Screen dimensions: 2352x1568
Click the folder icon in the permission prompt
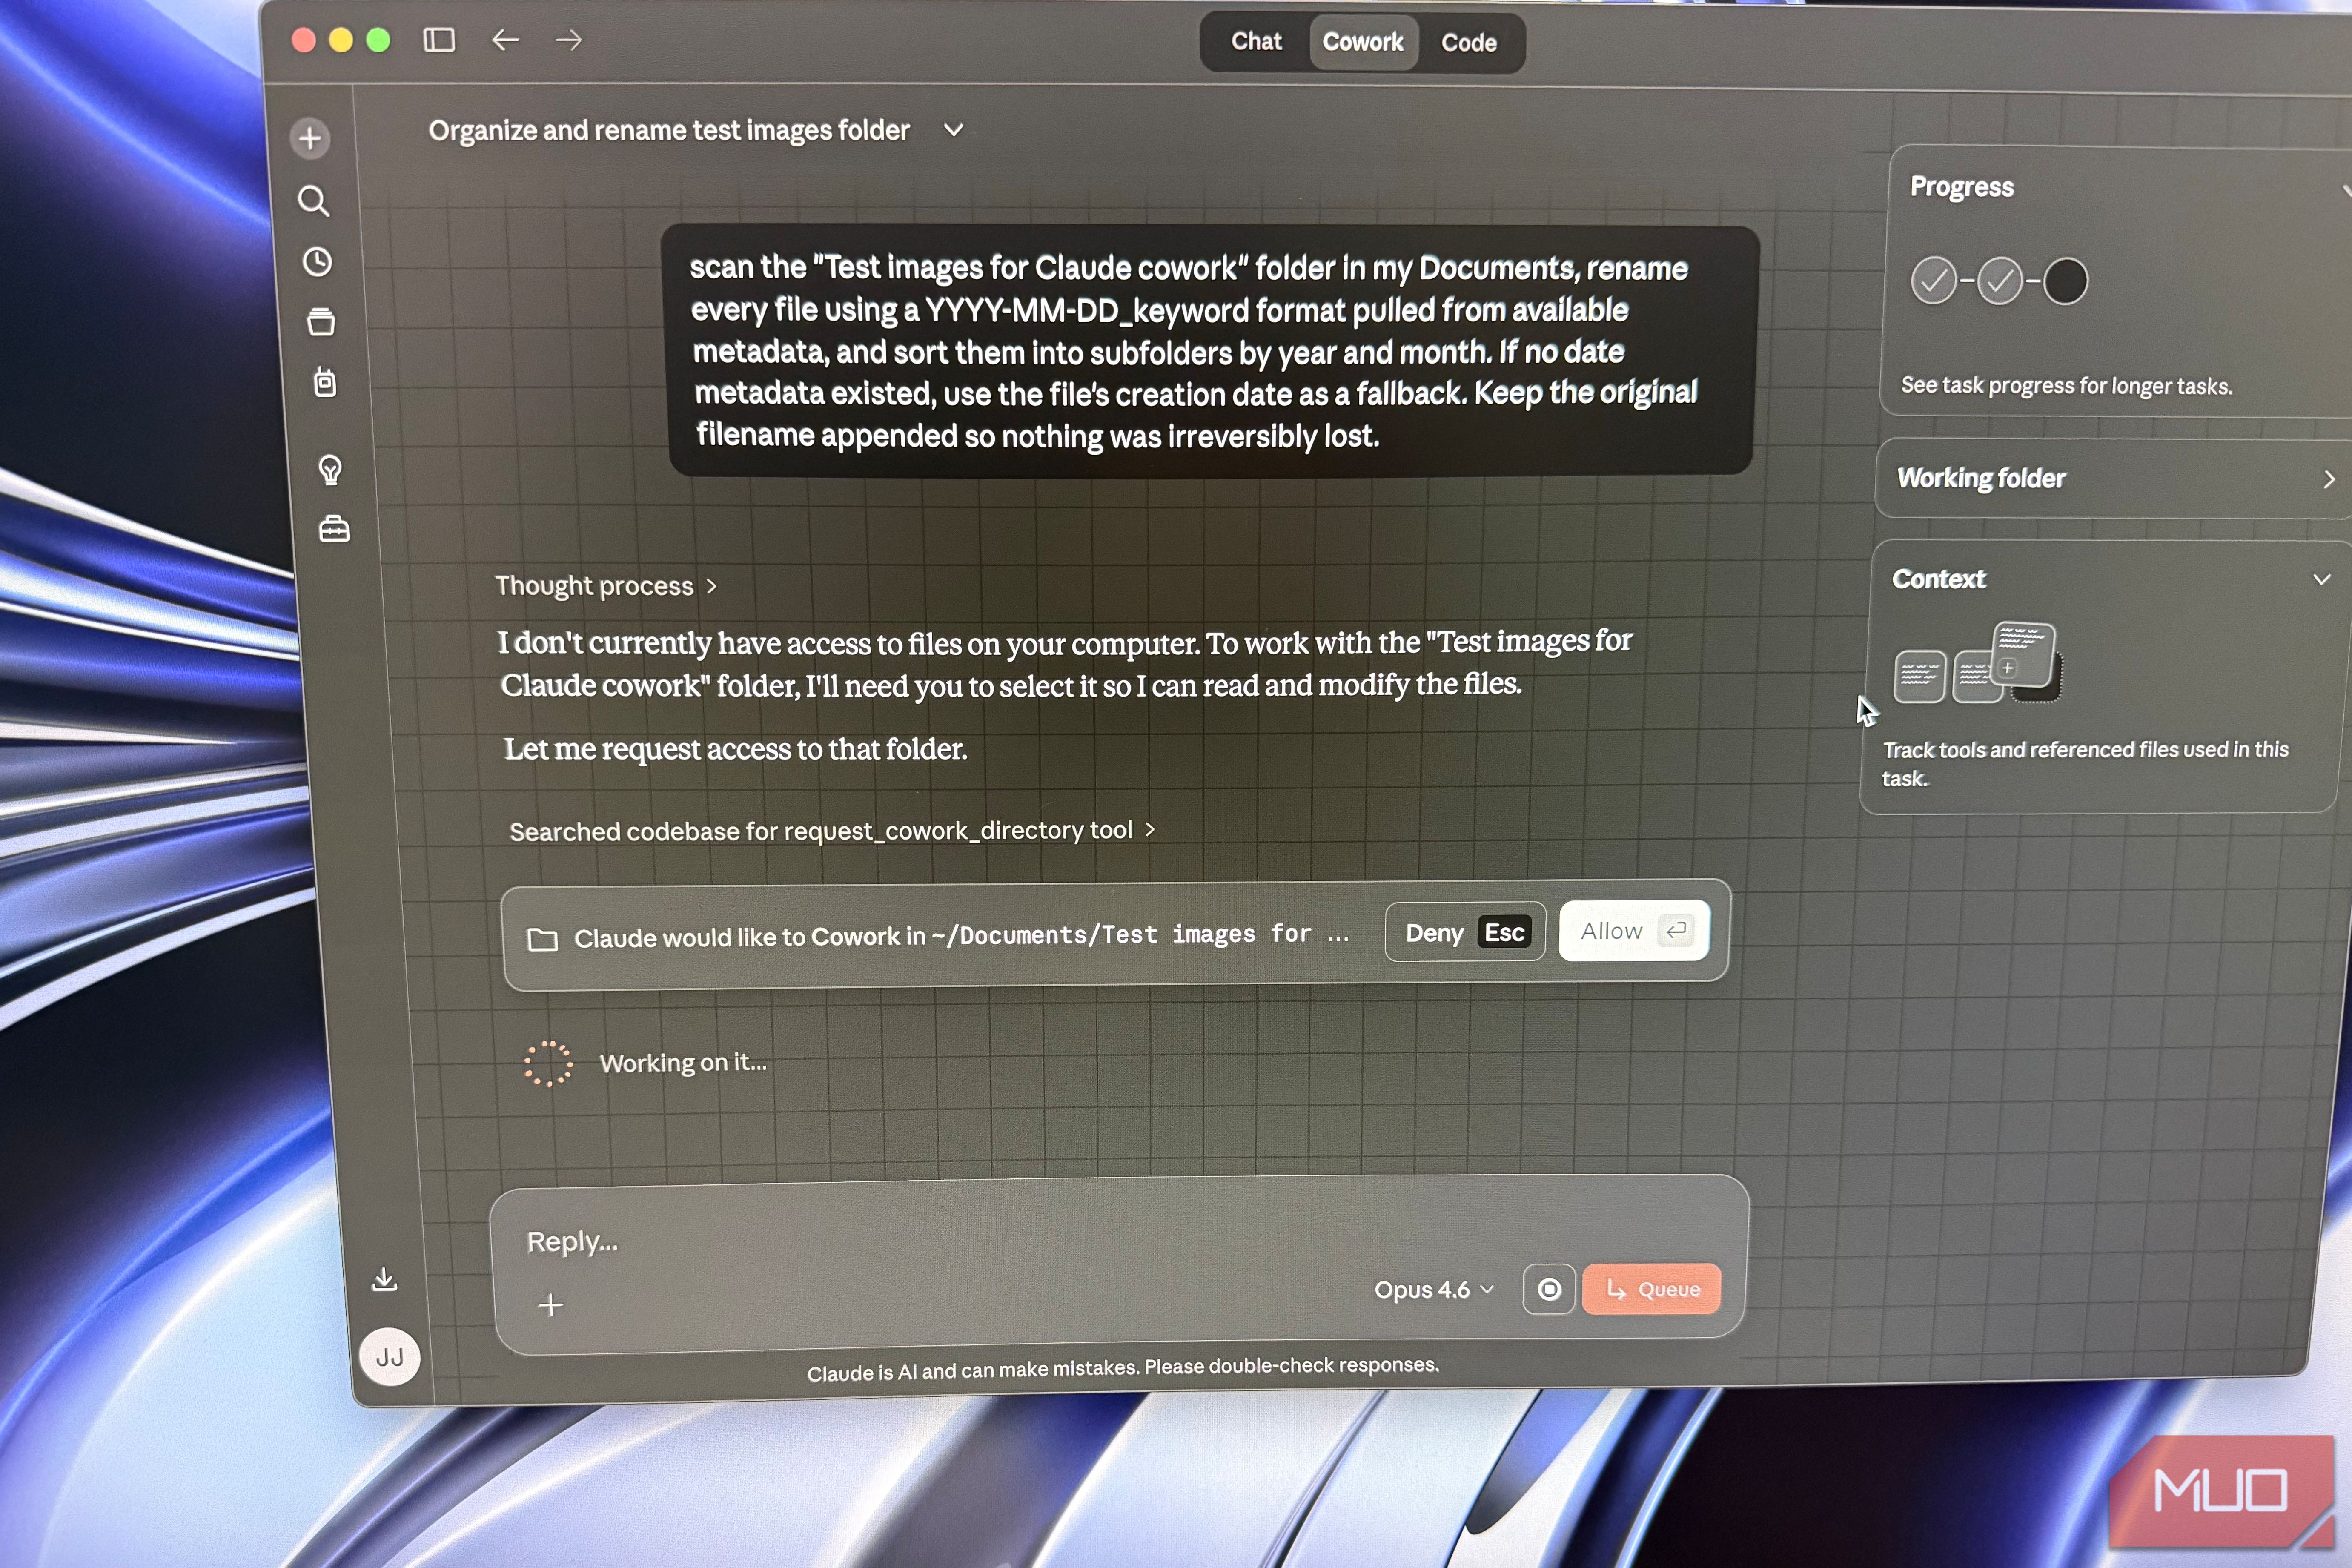(542, 939)
